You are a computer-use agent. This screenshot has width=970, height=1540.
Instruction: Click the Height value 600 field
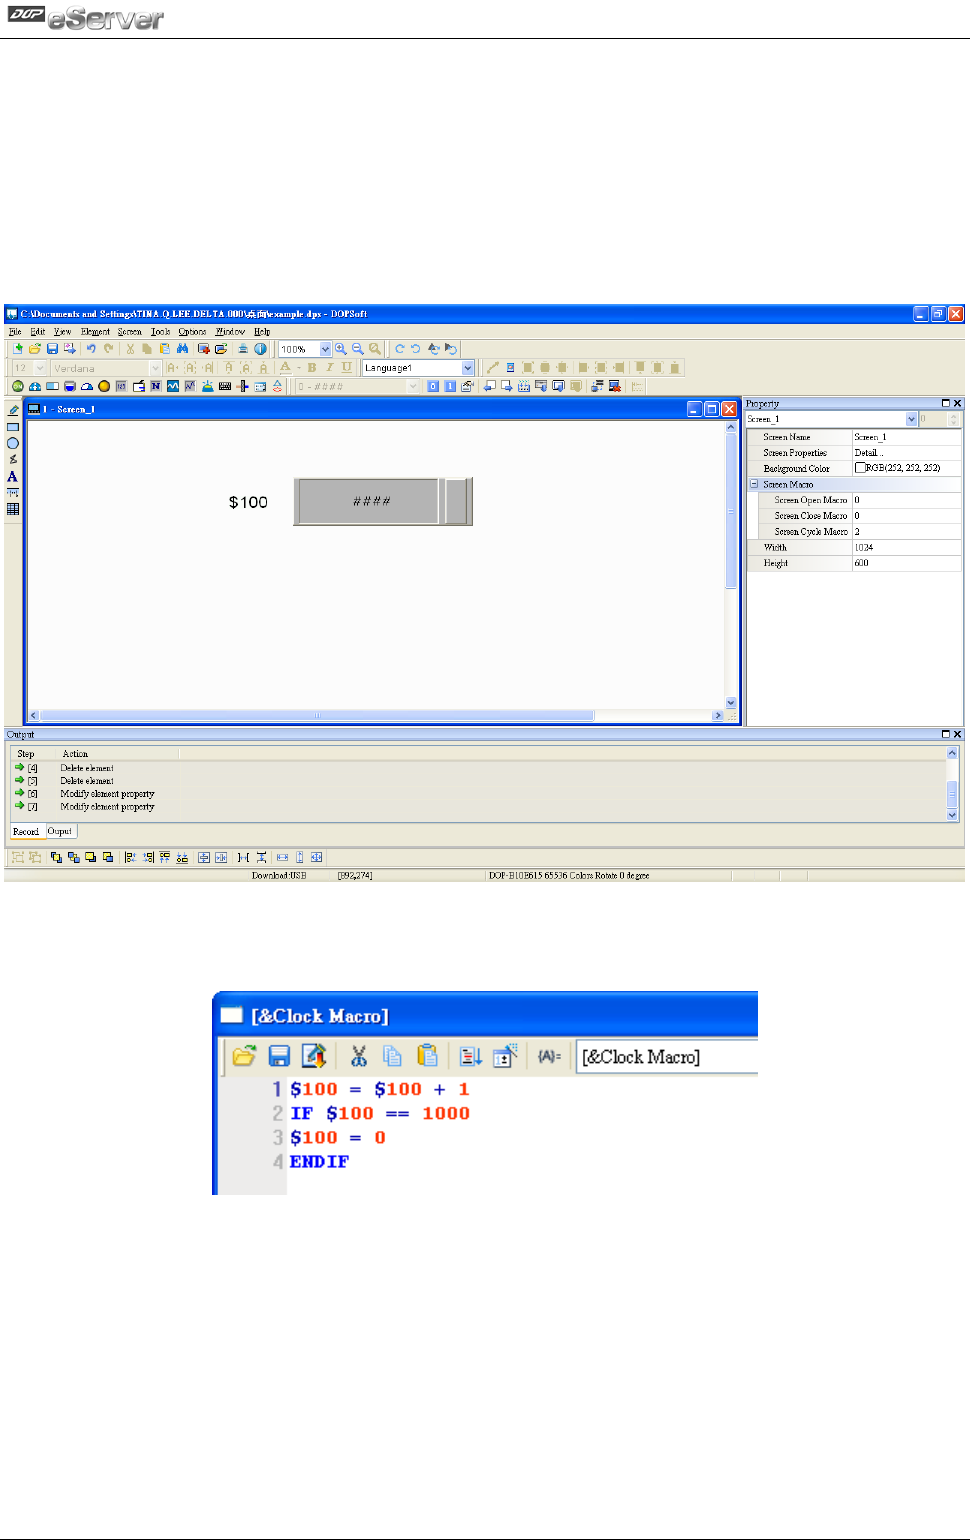tap(906, 563)
